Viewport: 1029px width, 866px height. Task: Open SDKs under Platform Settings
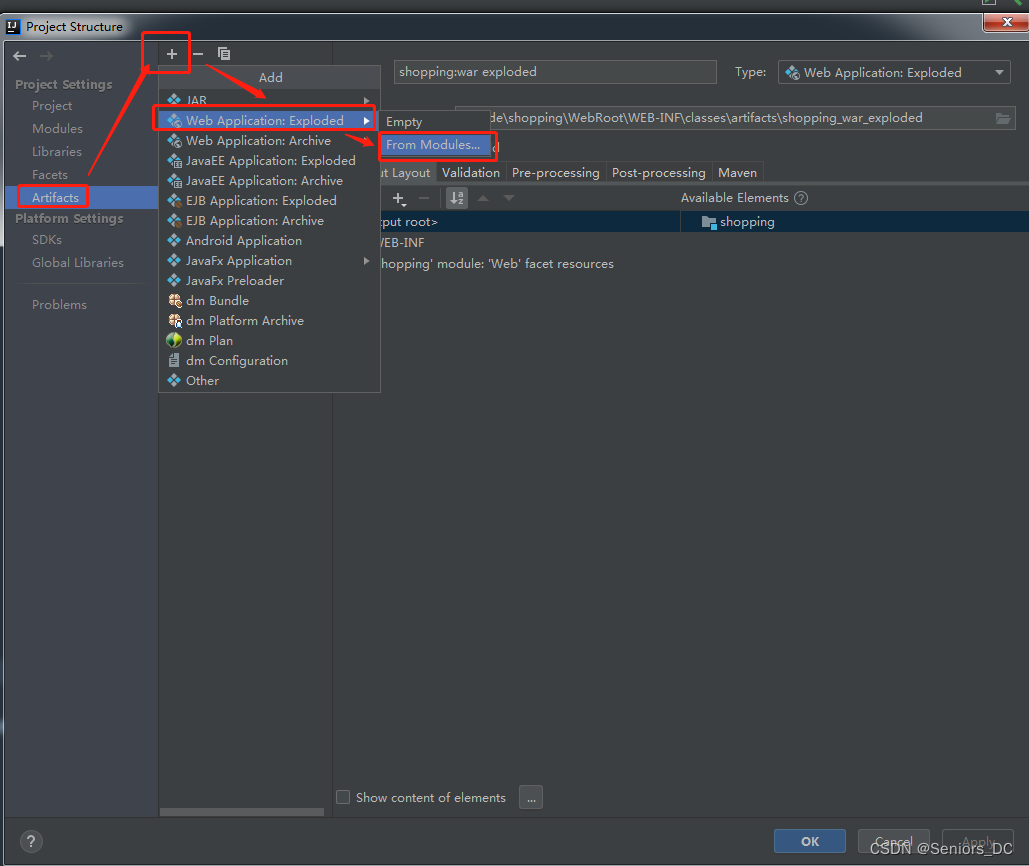pyautogui.click(x=47, y=239)
